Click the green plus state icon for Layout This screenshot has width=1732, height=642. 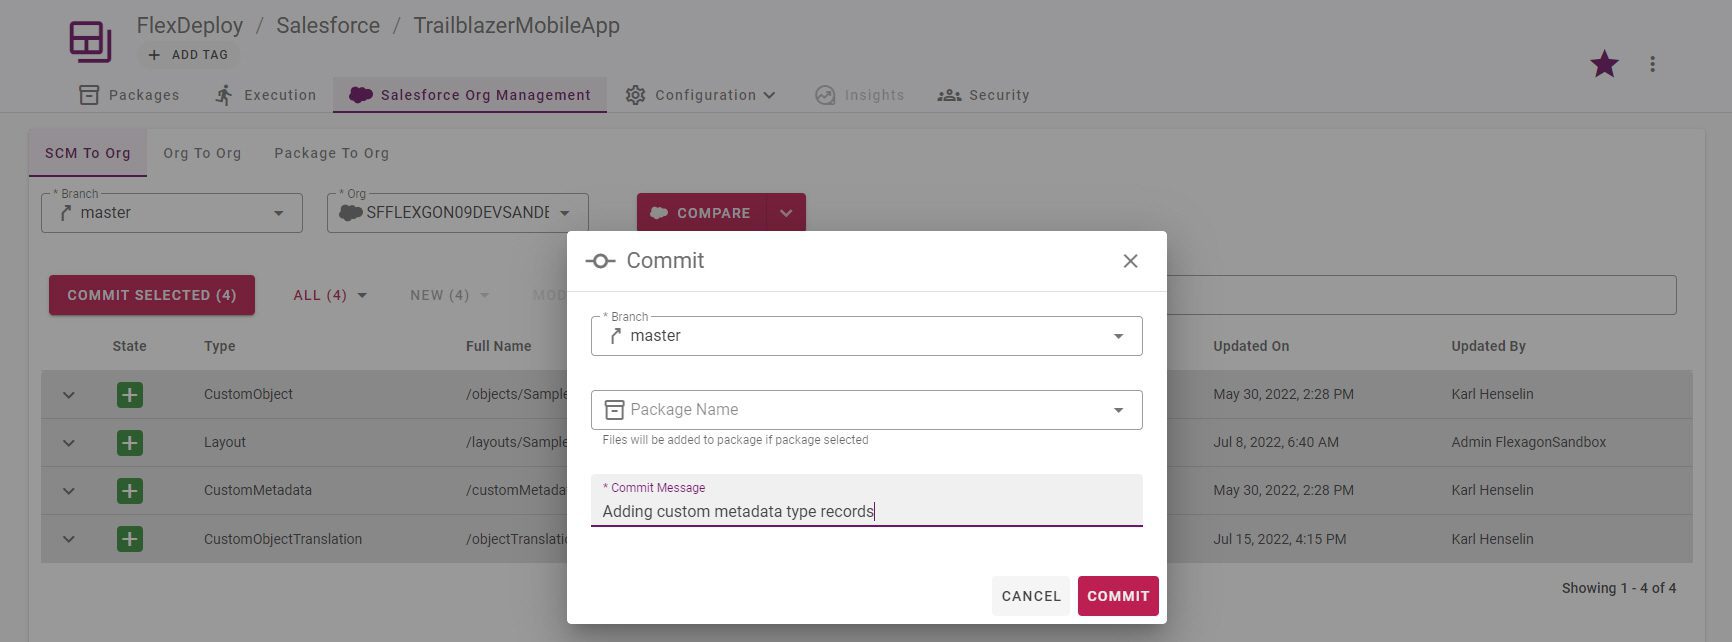[129, 443]
